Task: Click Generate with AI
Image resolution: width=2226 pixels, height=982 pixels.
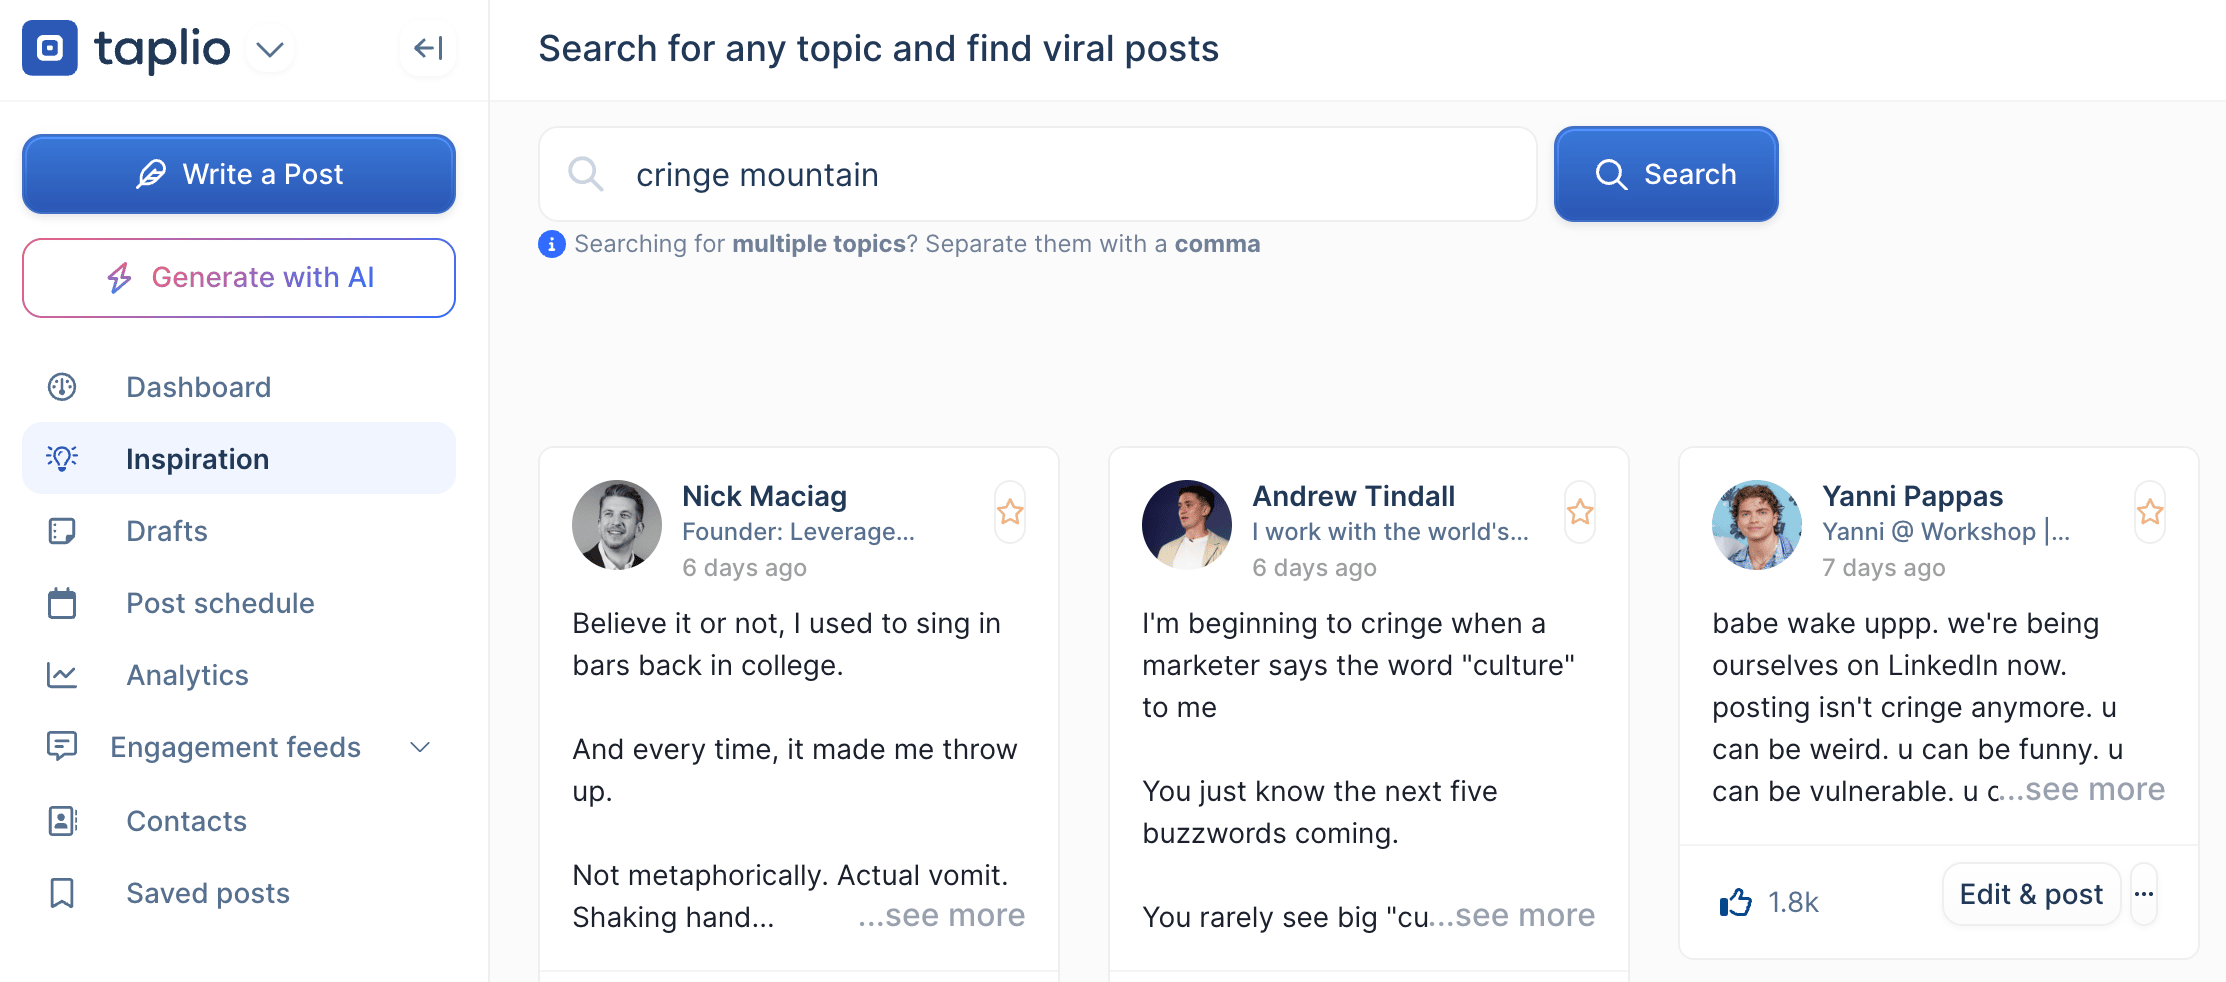Action: tap(239, 278)
